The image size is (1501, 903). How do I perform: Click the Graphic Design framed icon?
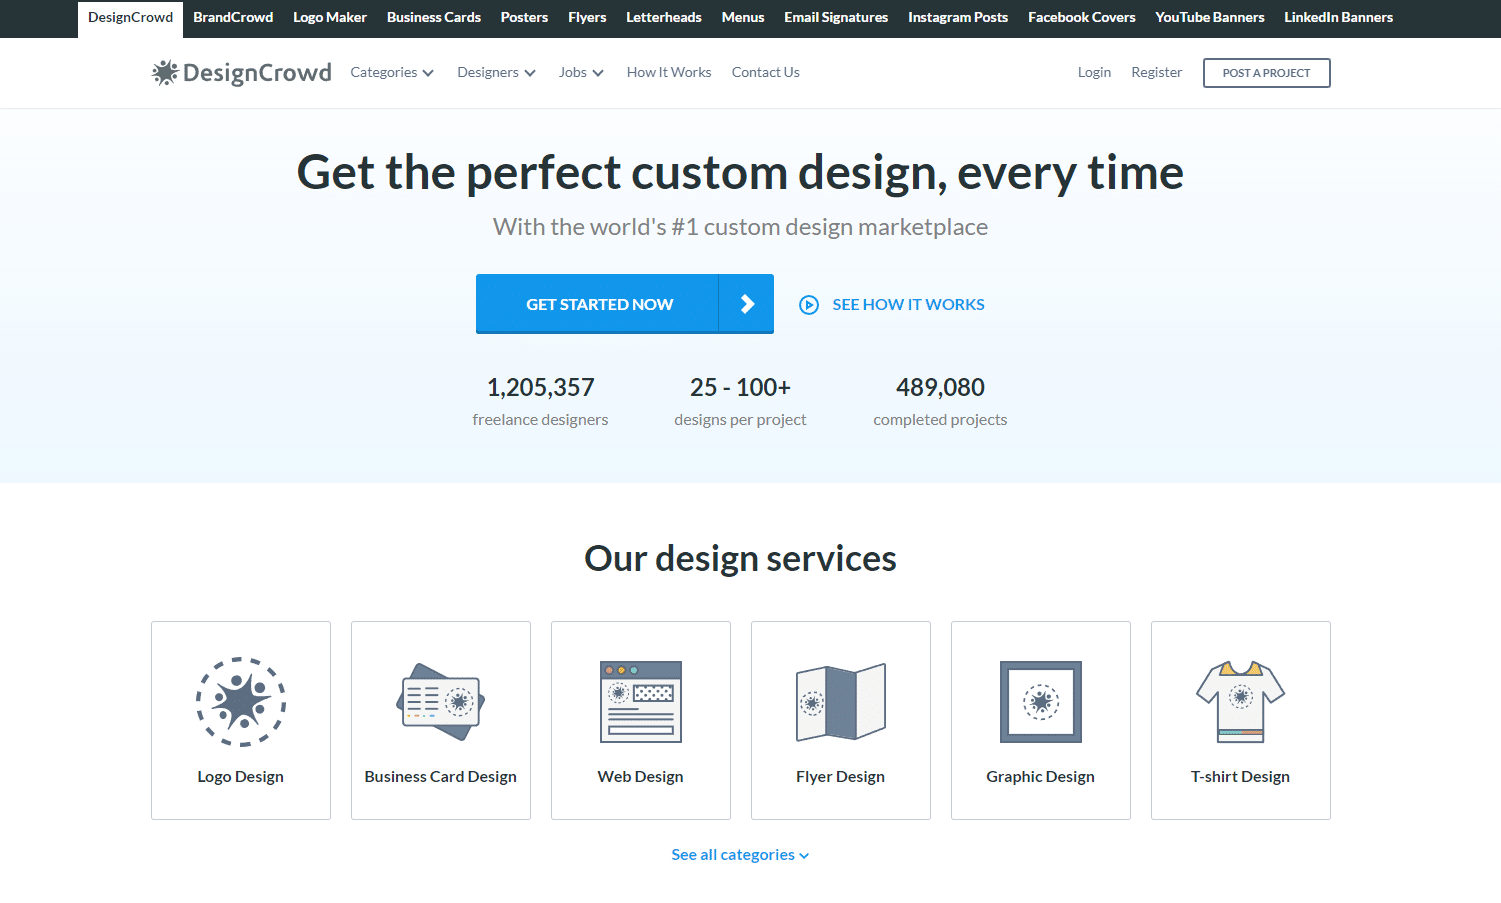1040,702
